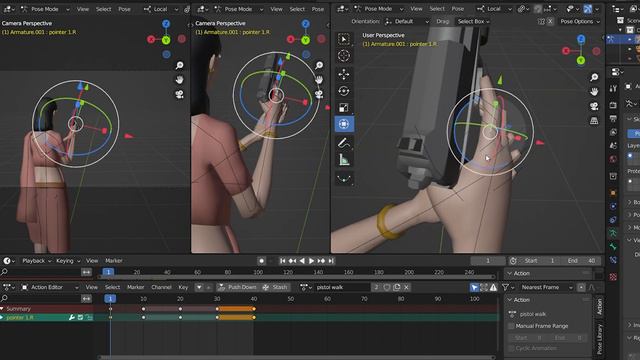Open Bone Constraints properties tab
This screenshot has width=640, height=360.
pyautogui.click(x=613, y=260)
